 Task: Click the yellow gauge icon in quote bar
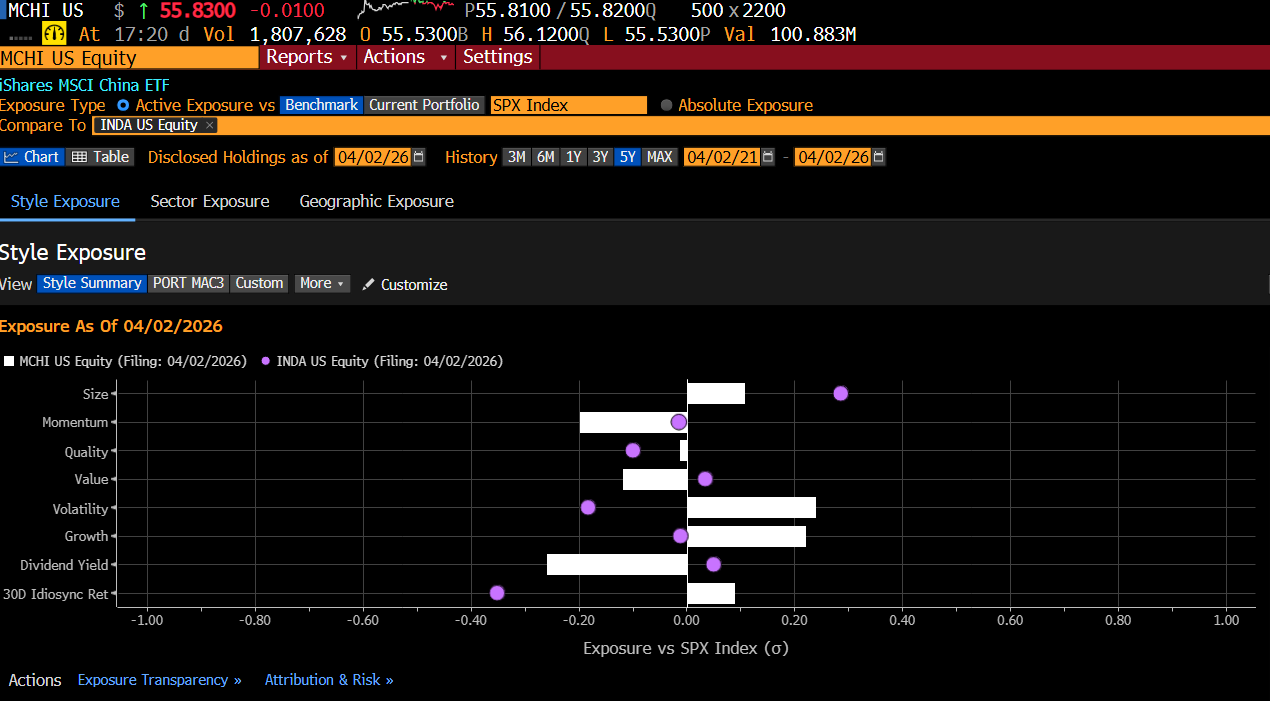tap(54, 33)
